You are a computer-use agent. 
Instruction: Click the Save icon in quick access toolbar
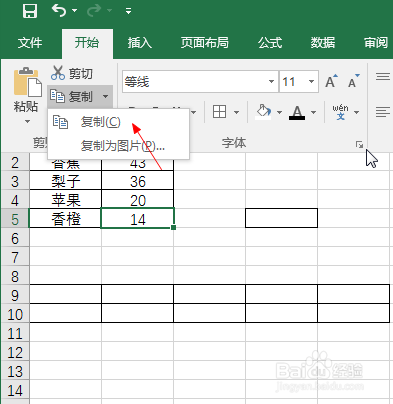coord(30,11)
